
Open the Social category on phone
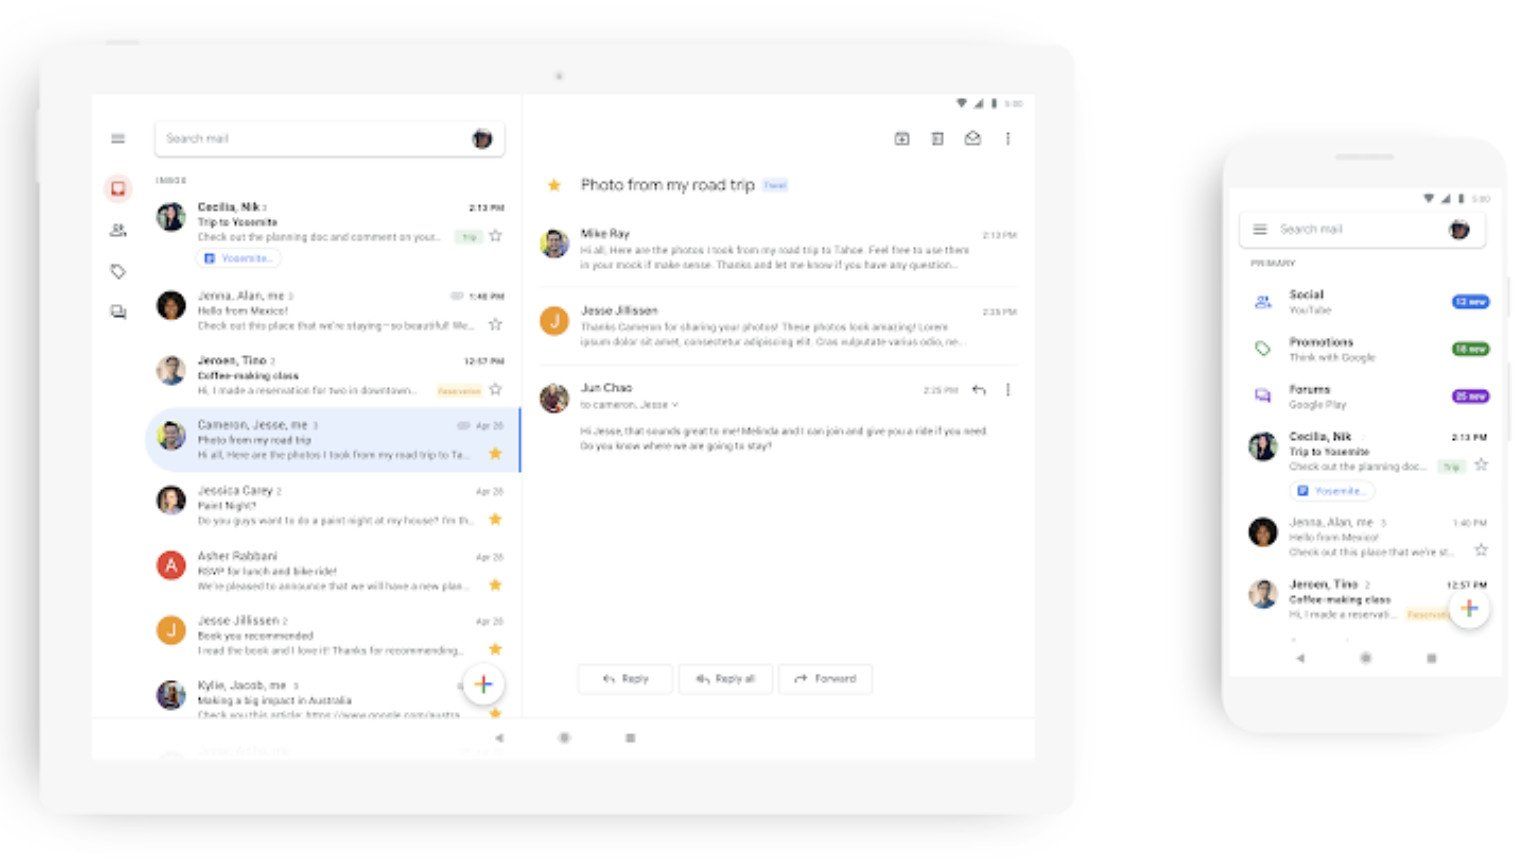pyautogui.click(x=1369, y=301)
